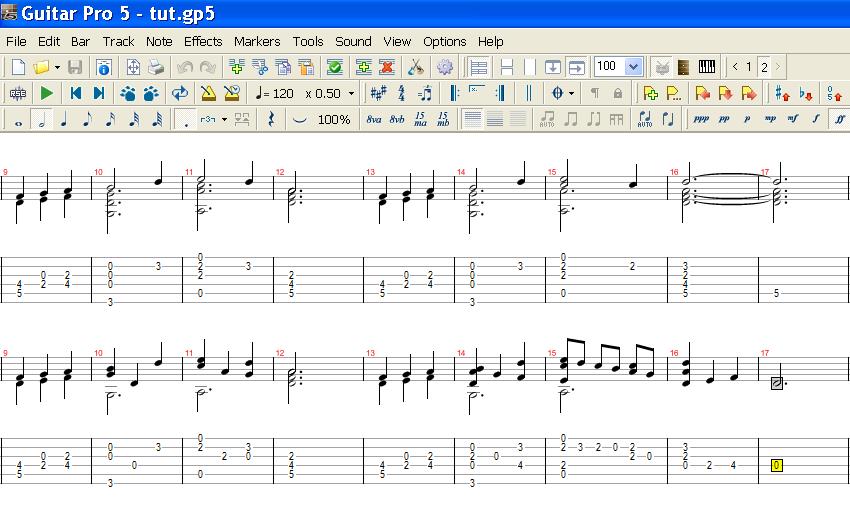
Task: Go to previous marker flag icon
Action: pos(703,93)
